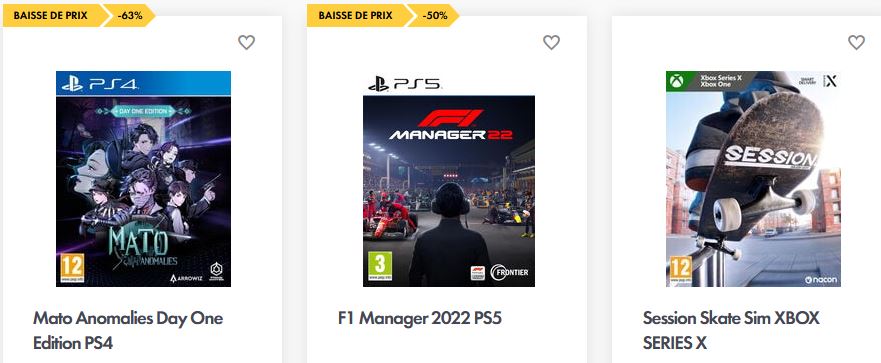Open Session Skate Sim XBOX SERIES X title
This screenshot has height=363, width=881.
pyautogui.click(x=731, y=330)
